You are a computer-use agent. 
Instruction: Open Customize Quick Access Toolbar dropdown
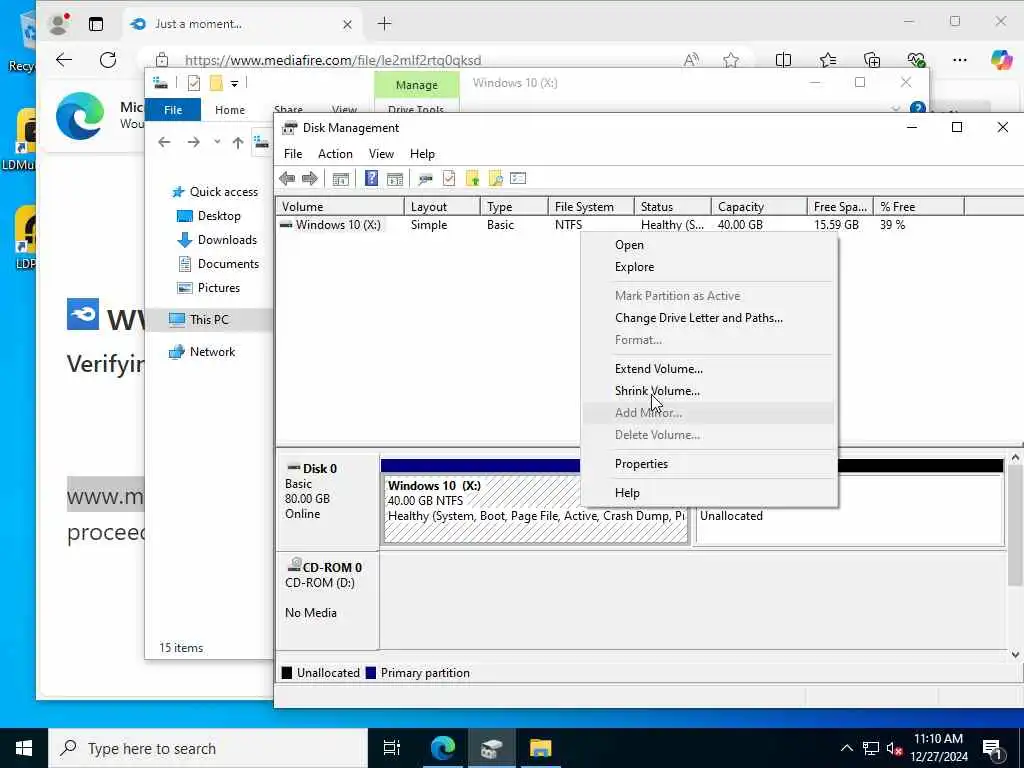point(234,83)
